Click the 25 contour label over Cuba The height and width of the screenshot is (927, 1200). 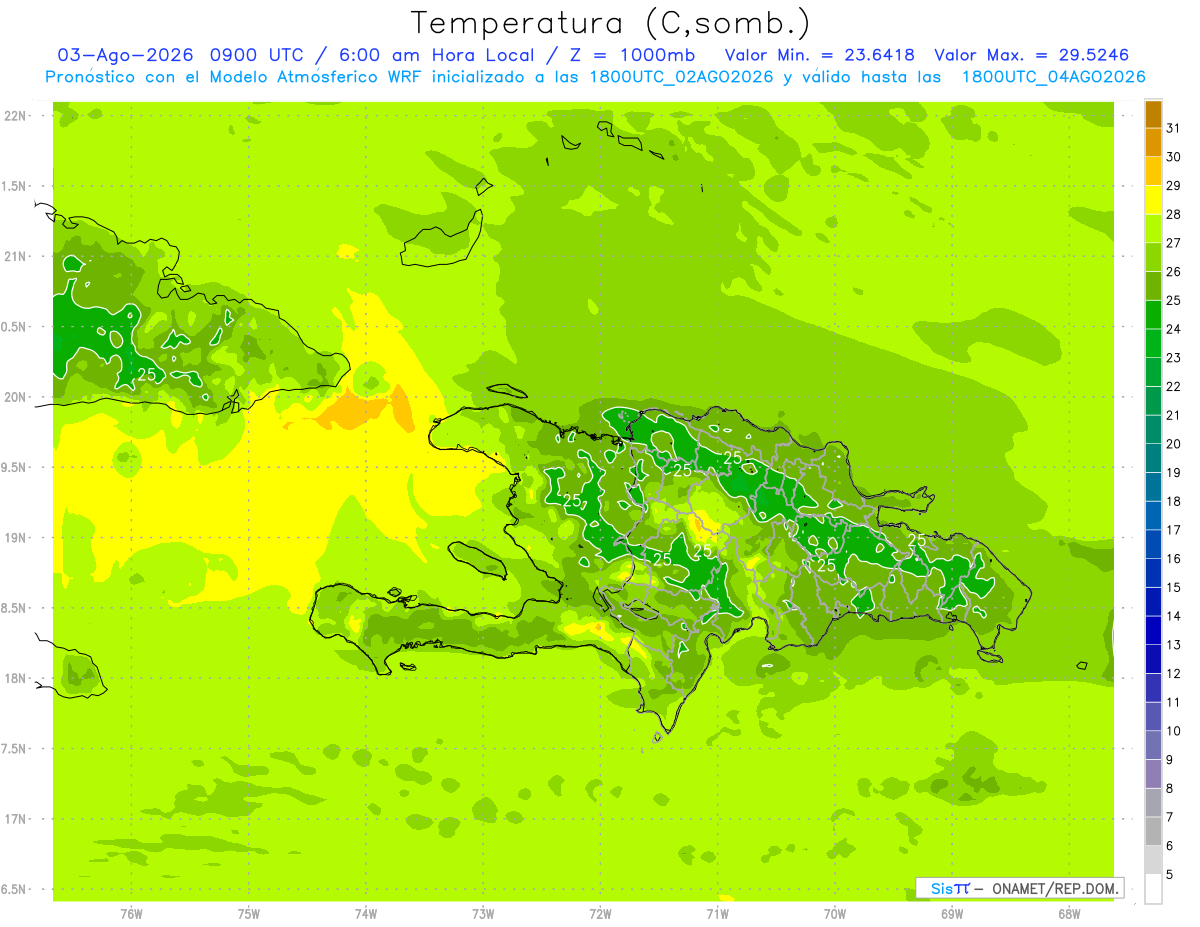click(147, 375)
